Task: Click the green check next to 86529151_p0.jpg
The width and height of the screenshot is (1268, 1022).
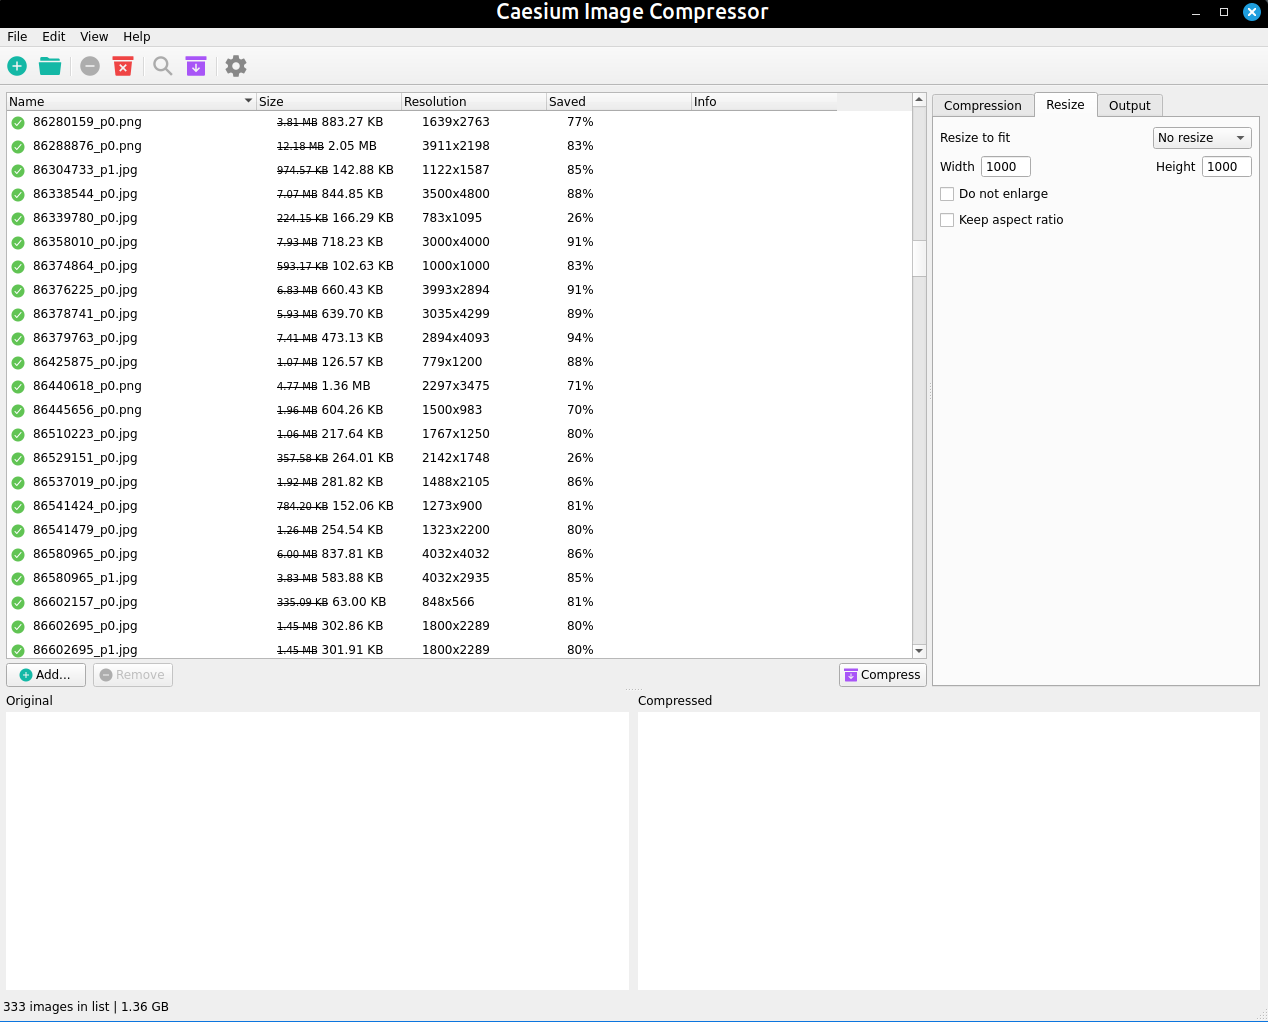Action: click(18, 458)
